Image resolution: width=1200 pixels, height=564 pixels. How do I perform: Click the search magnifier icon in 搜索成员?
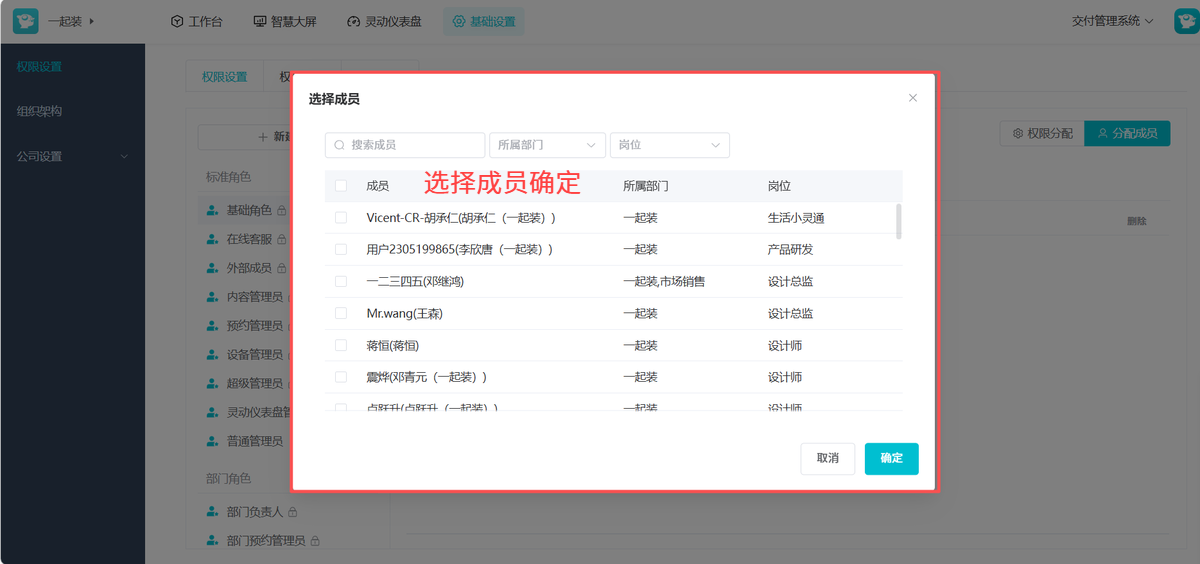pos(340,145)
